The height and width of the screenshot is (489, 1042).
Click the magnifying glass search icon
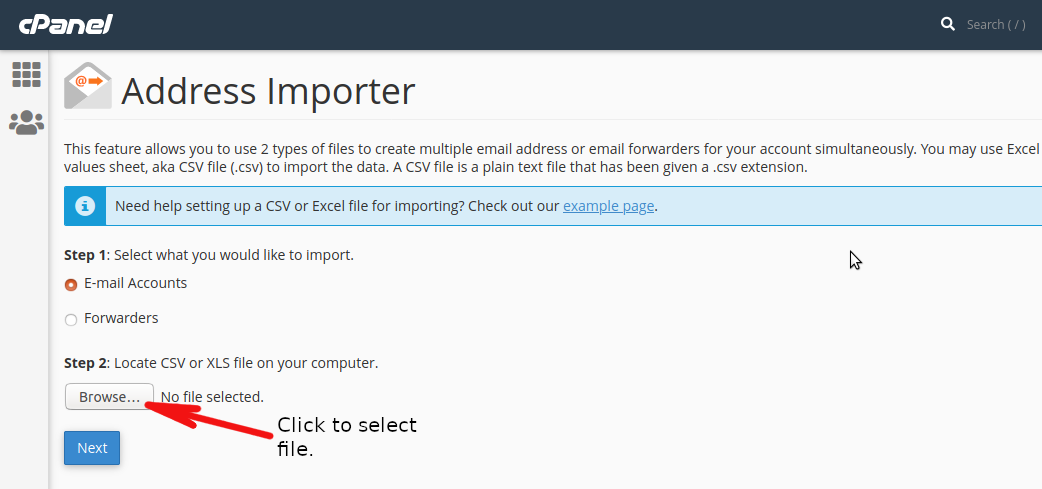[948, 25]
